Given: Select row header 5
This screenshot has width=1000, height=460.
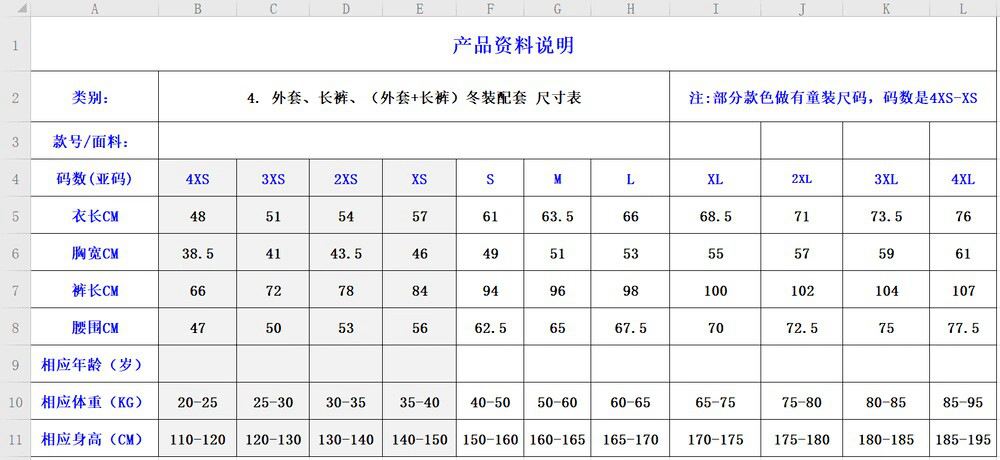Looking at the screenshot, I should pos(15,216).
